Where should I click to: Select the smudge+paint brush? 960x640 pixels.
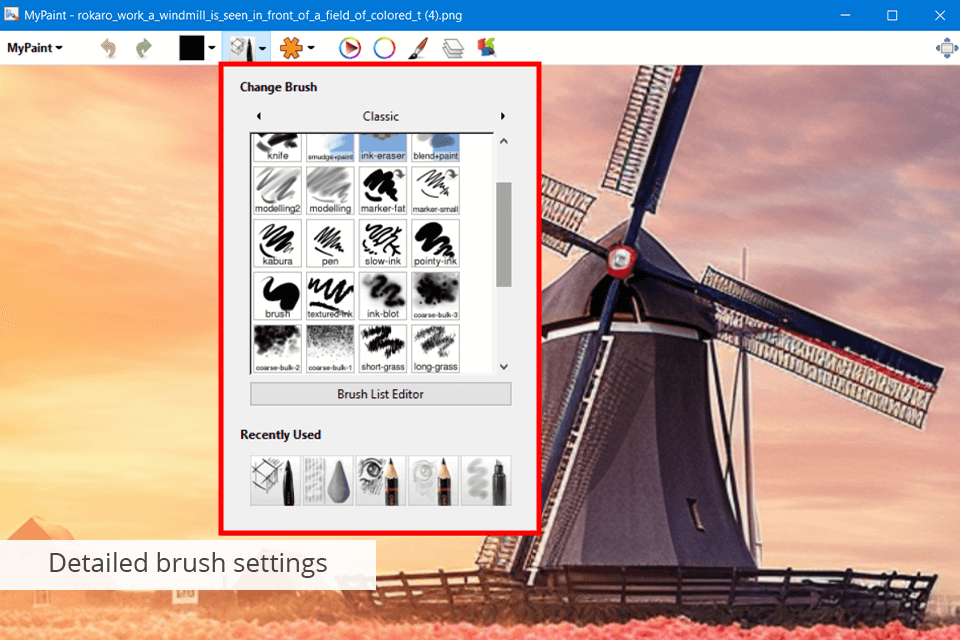point(330,148)
